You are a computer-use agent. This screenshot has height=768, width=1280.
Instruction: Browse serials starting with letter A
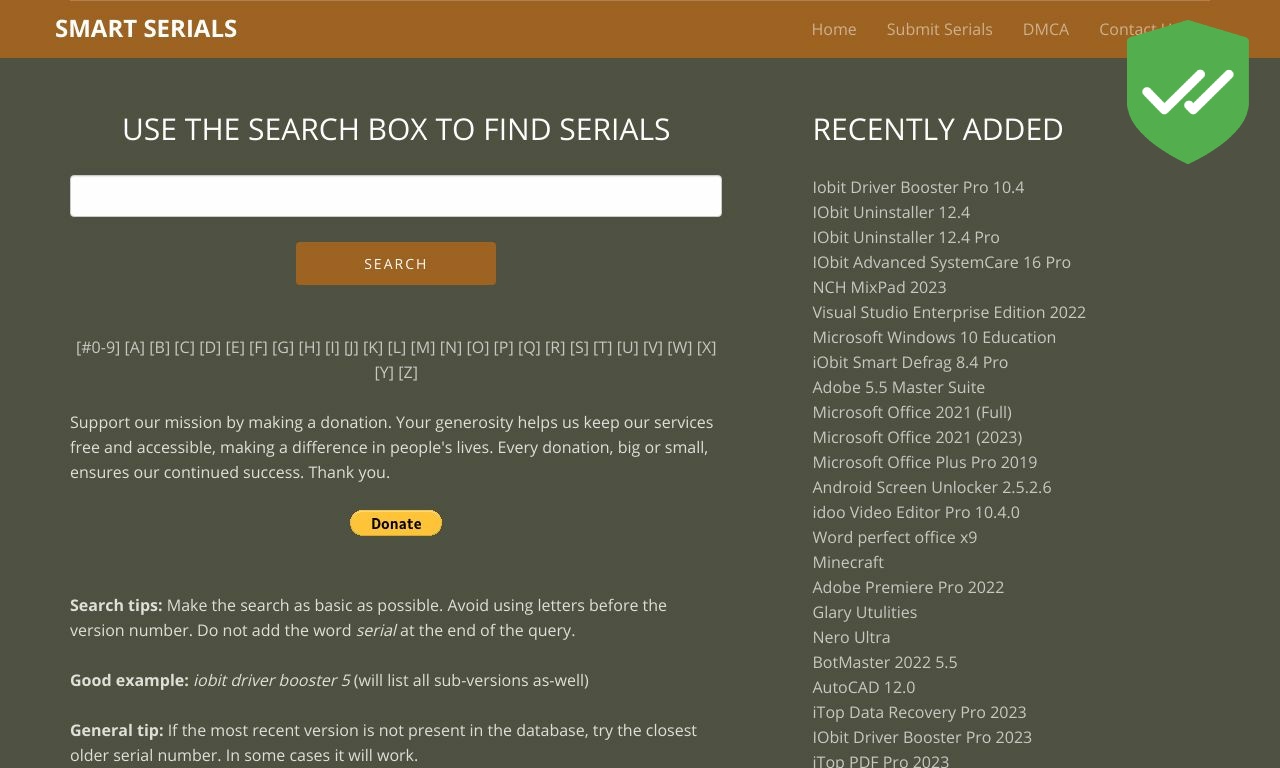pos(135,347)
